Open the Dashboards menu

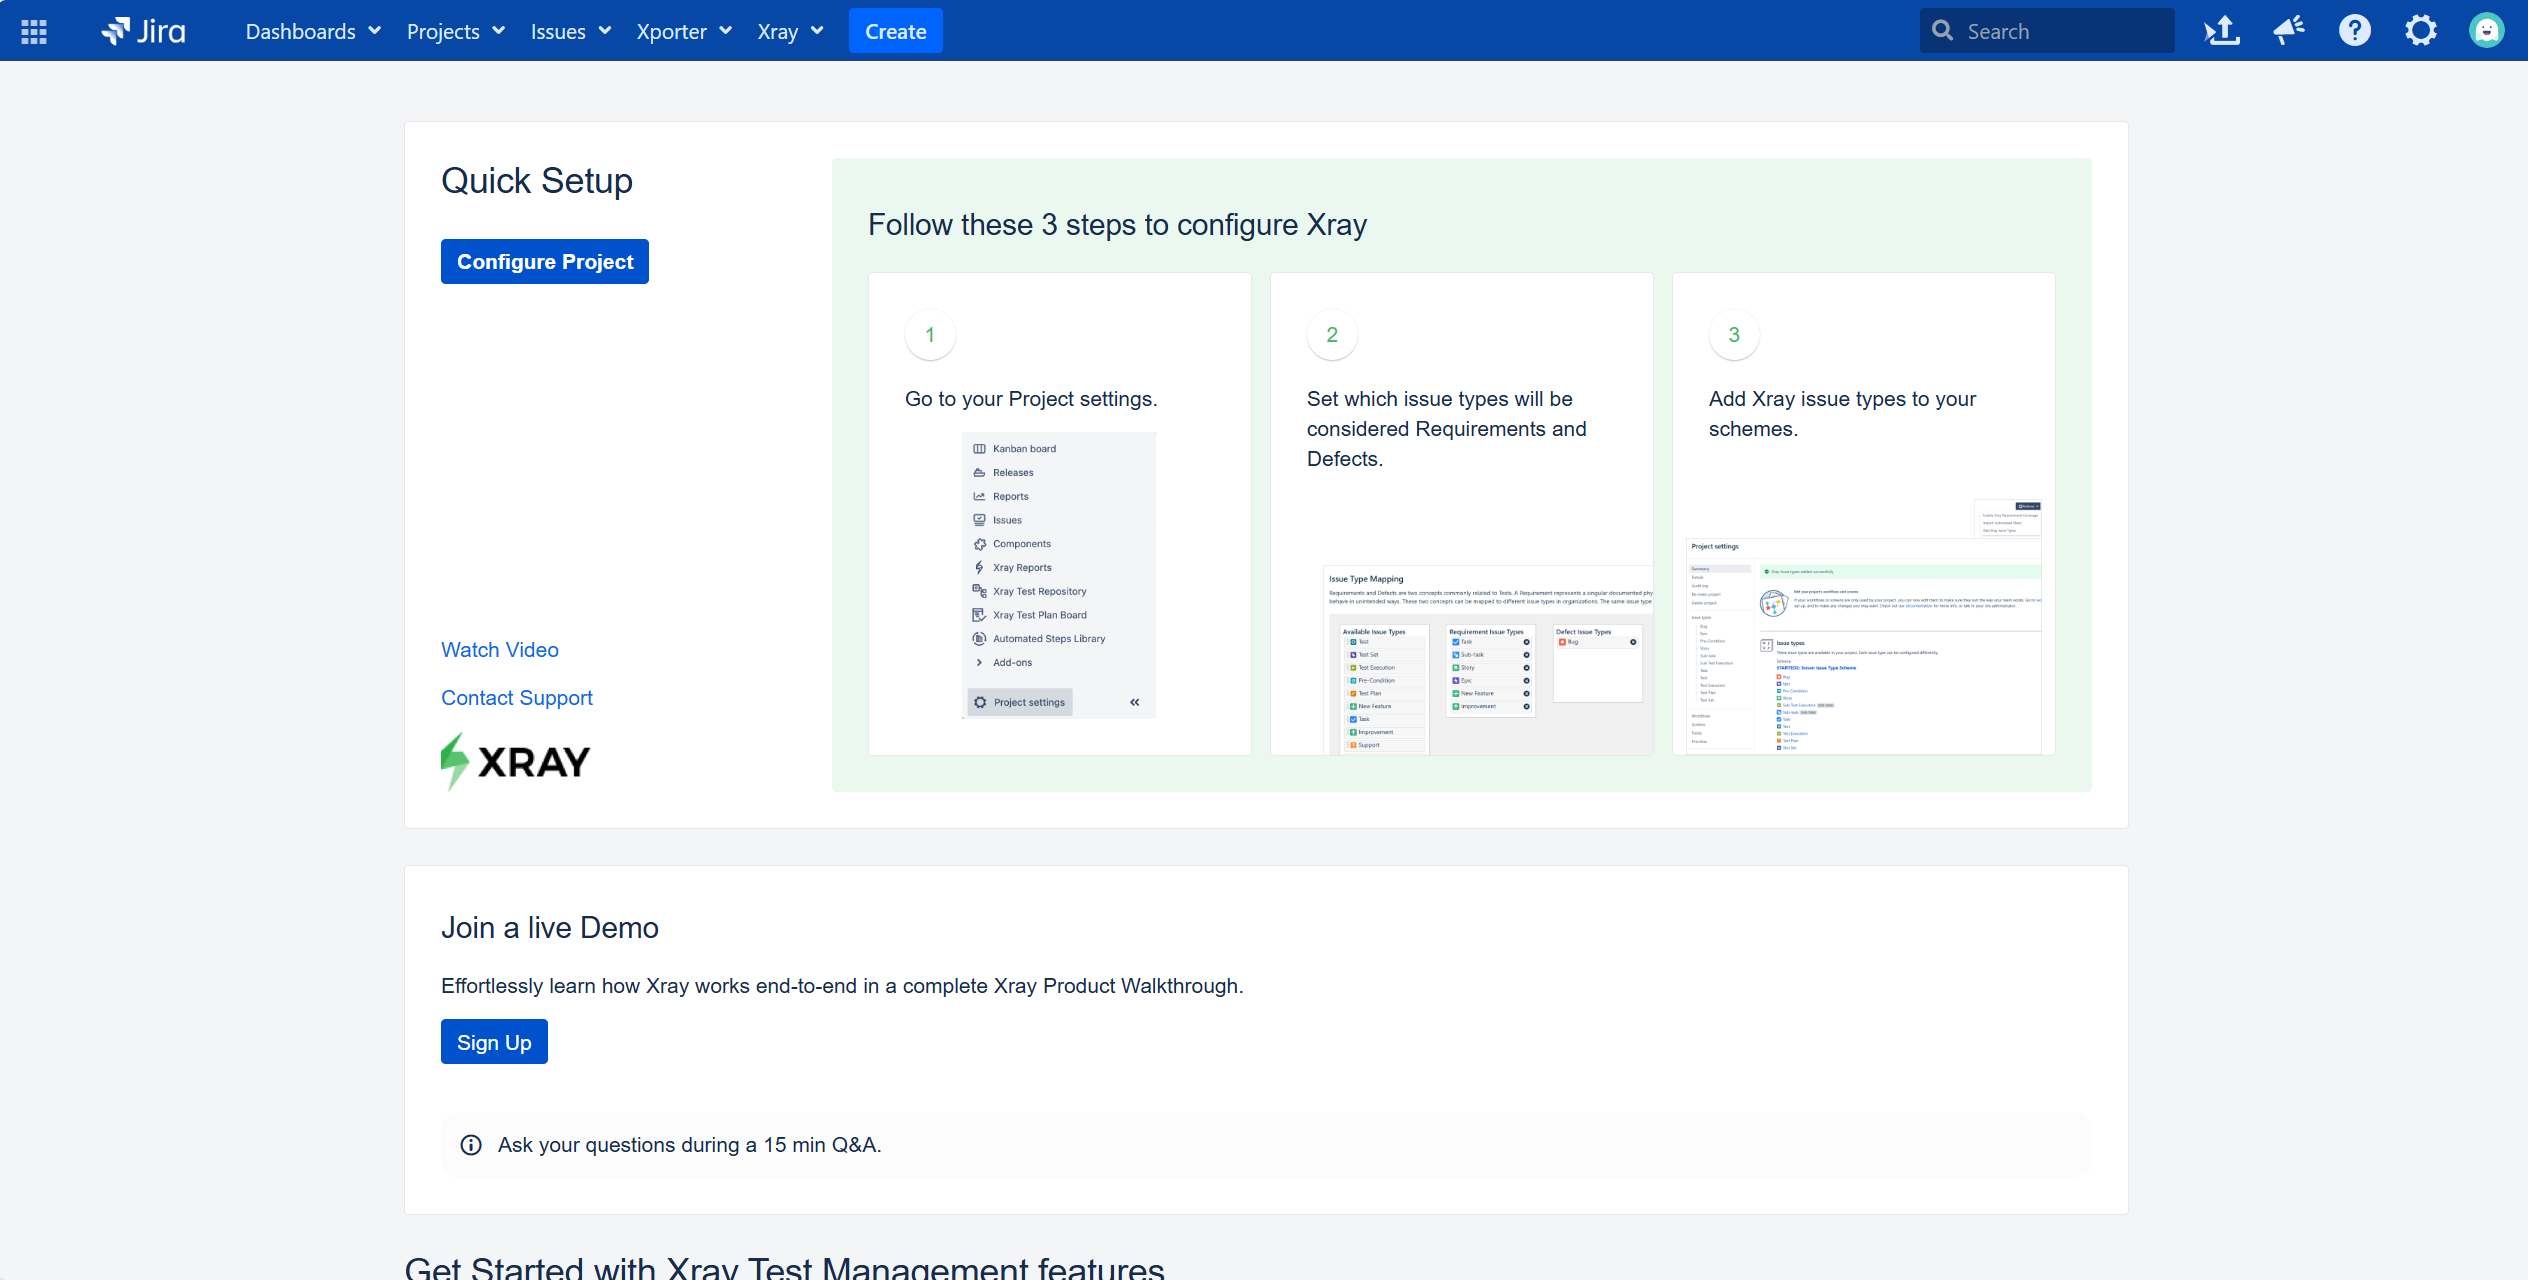pos(313,31)
